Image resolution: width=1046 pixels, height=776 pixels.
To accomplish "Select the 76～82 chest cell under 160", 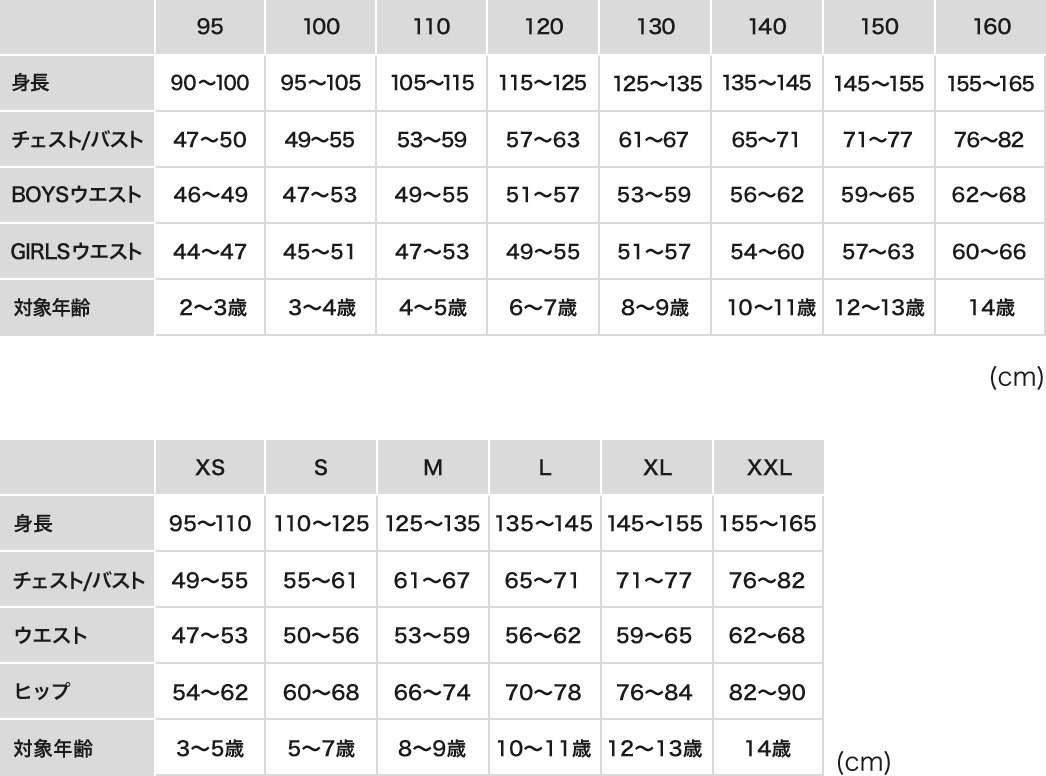I will point(990,139).
